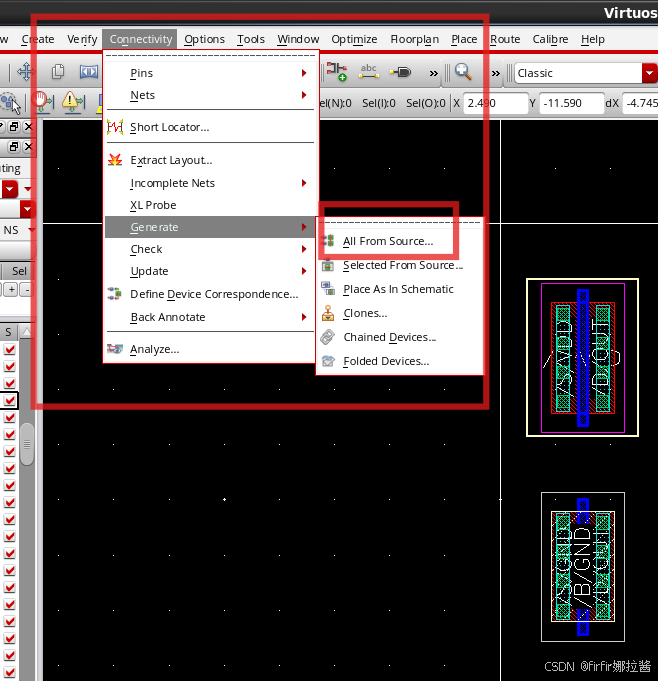Toggle the fifth checkbox in S column

(x=10, y=417)
